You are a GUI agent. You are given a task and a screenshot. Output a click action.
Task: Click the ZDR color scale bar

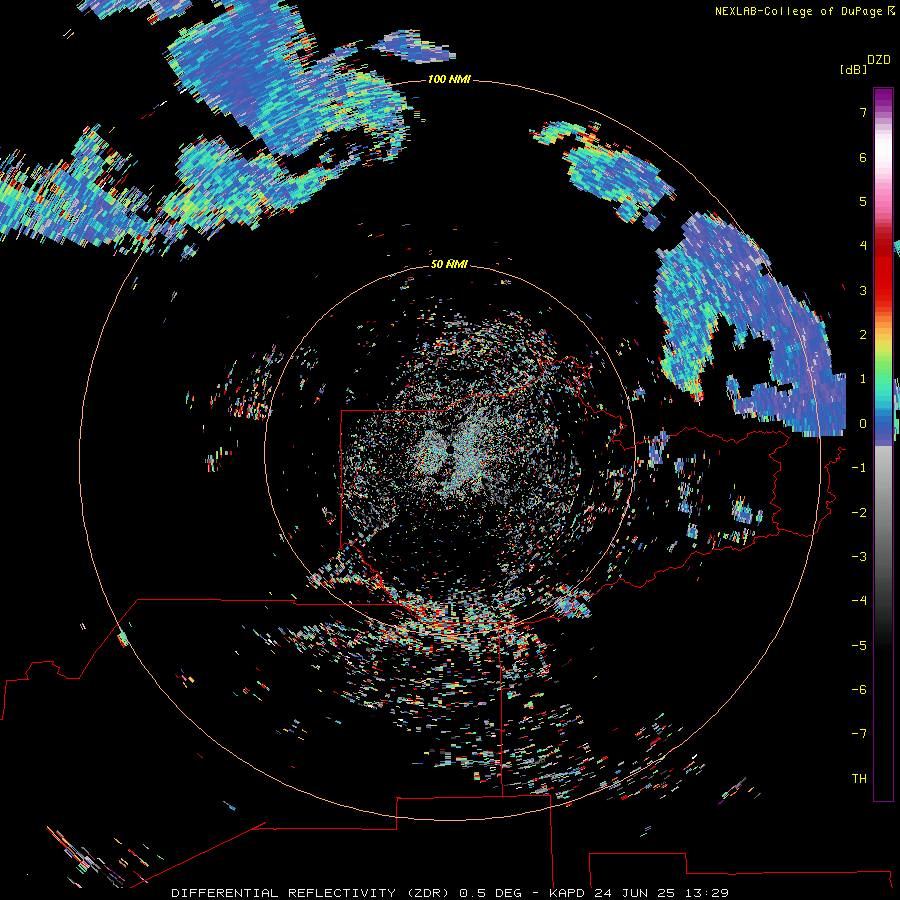click(x=883, y=444)
